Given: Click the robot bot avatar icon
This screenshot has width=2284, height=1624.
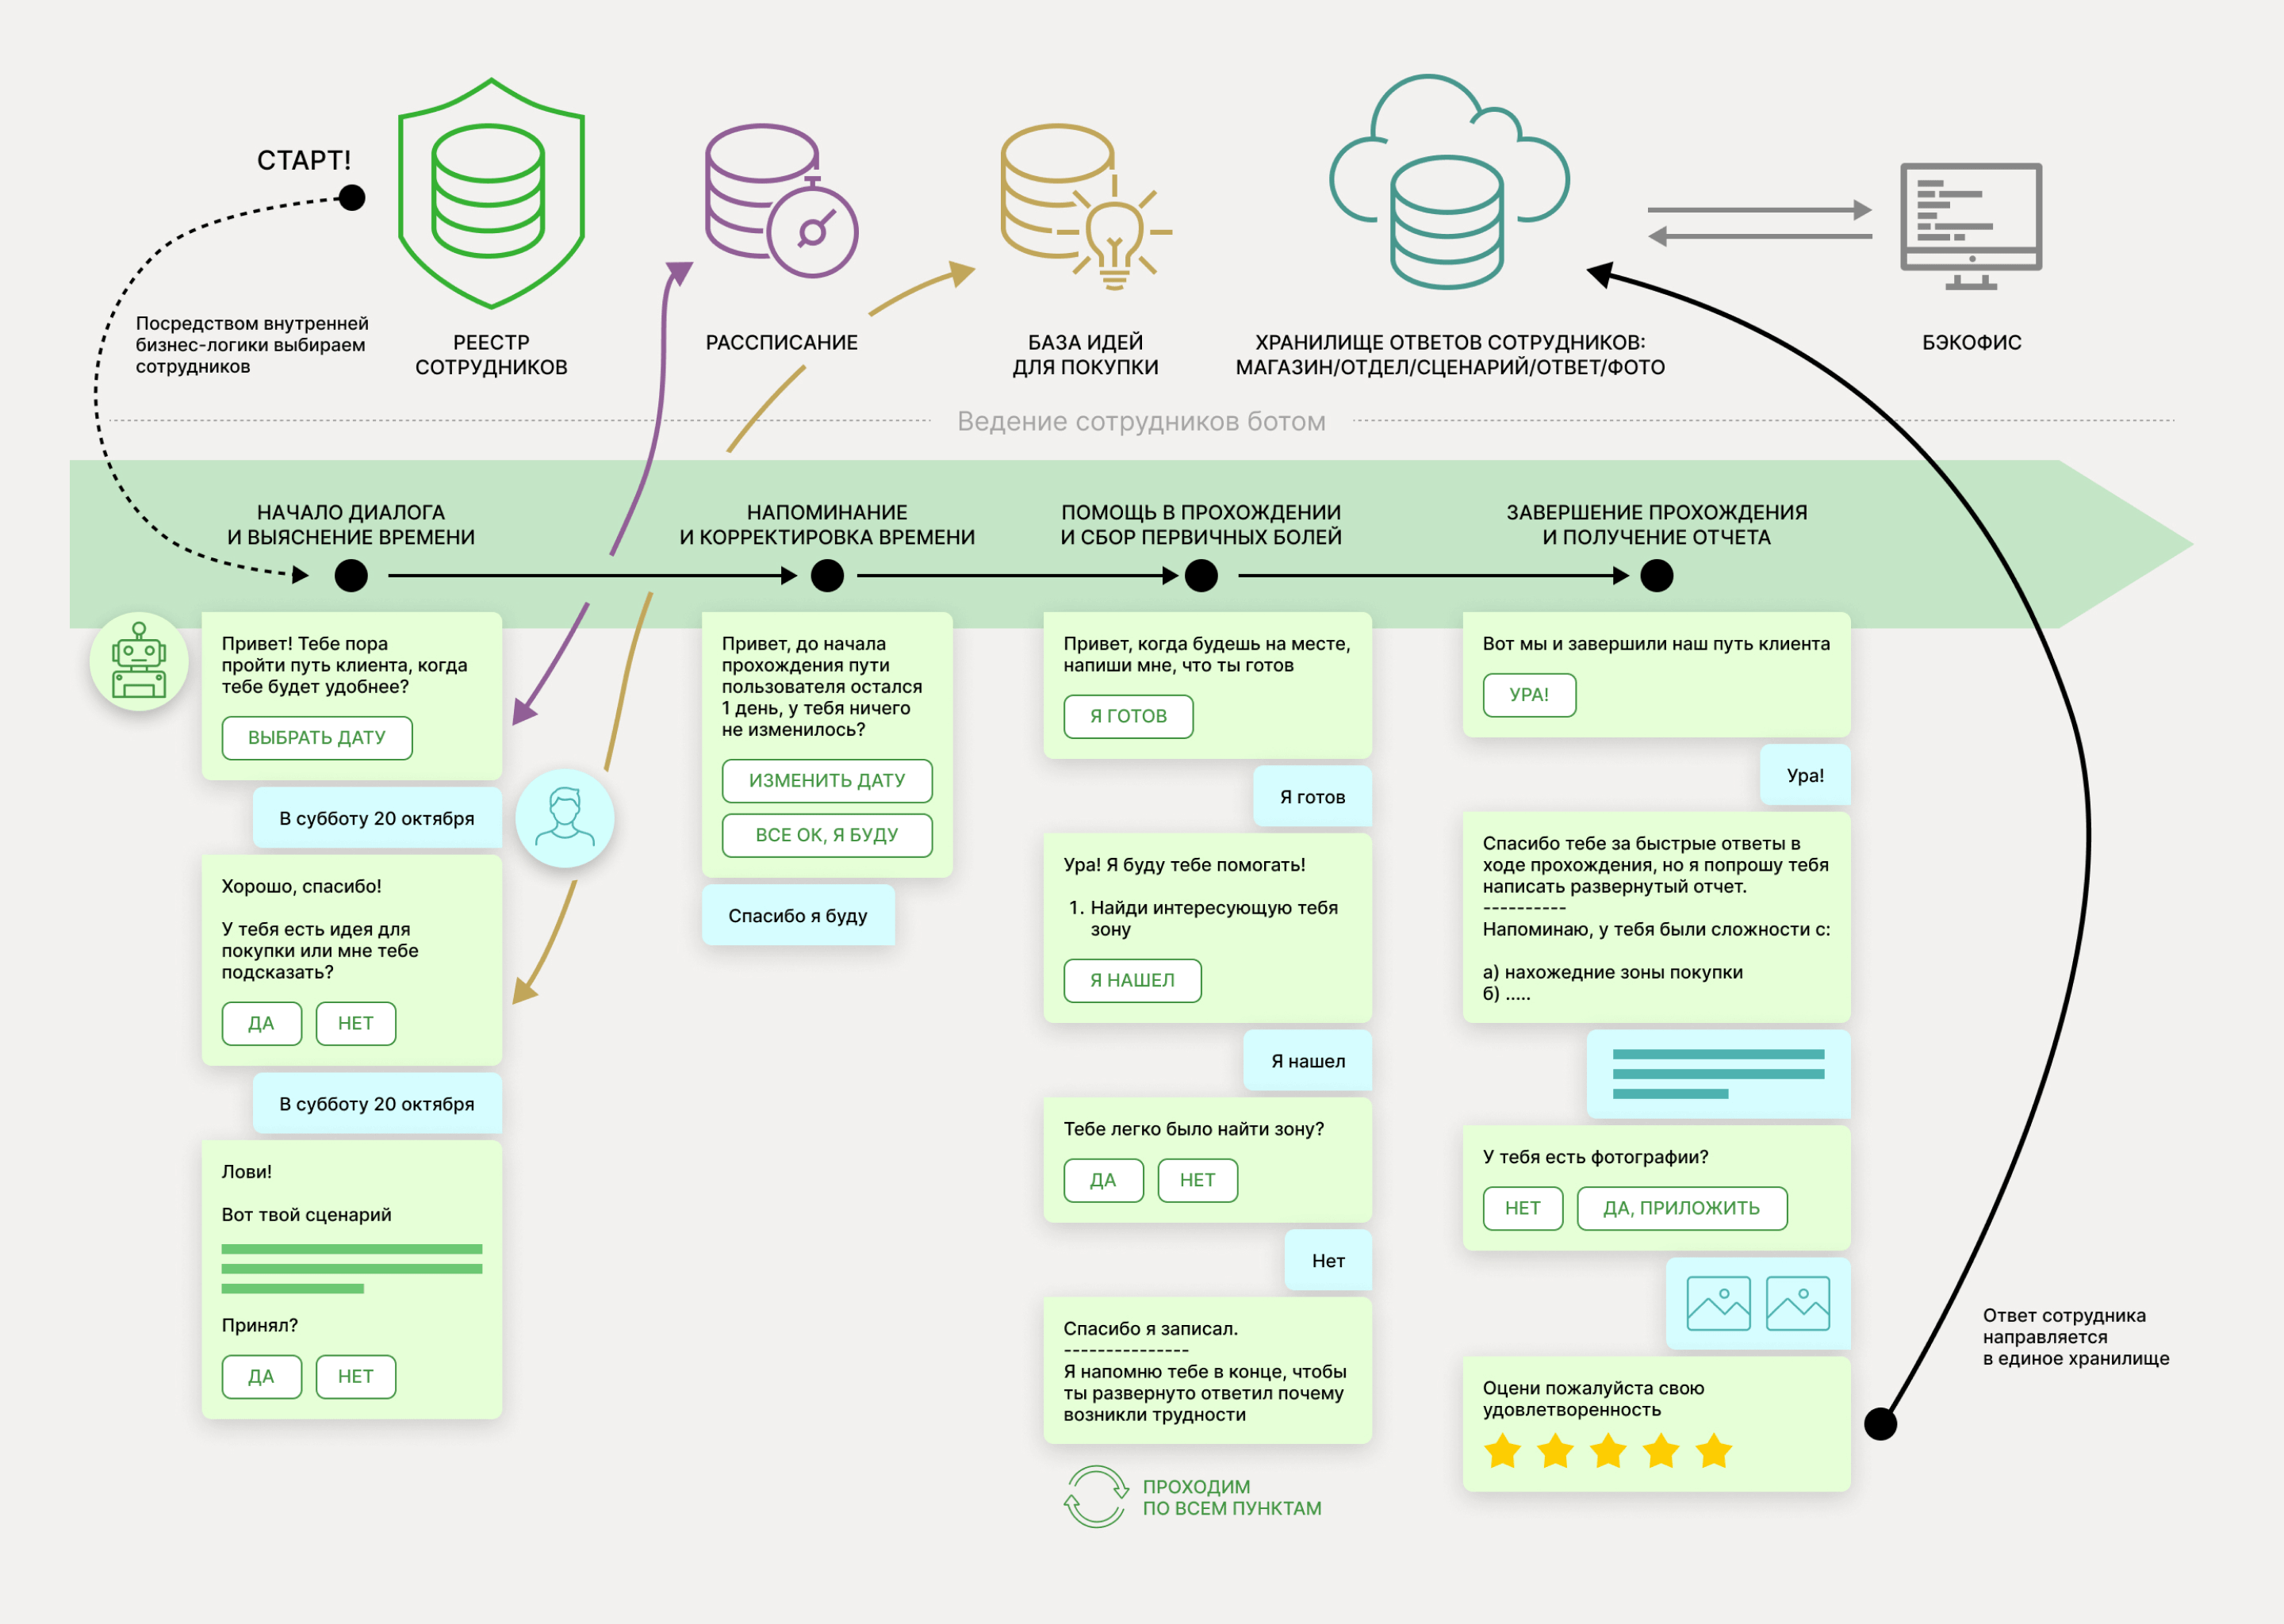Looking at the screenshot, I should [x=139, y=661].
